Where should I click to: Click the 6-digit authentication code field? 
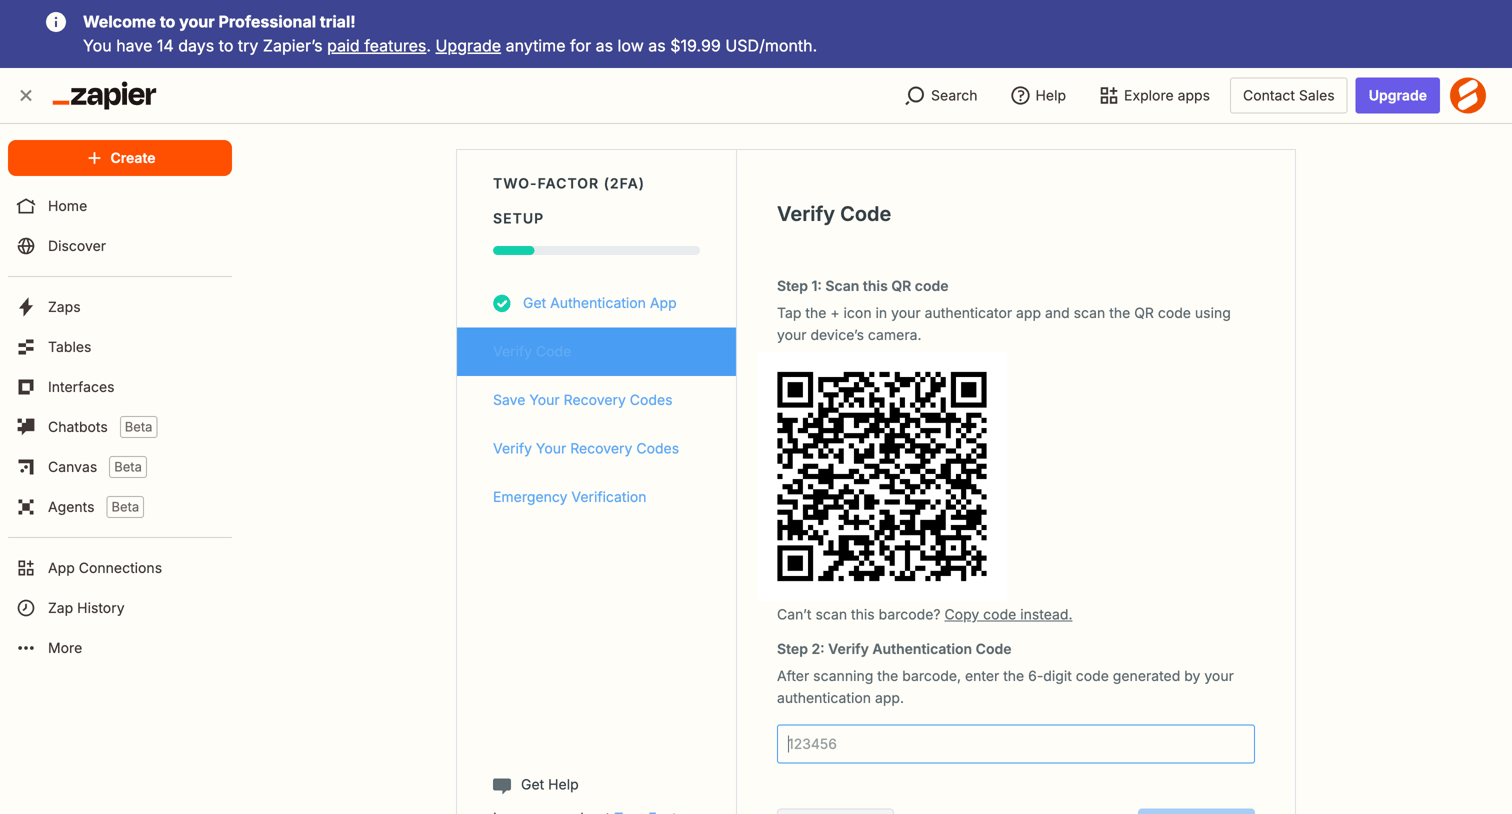pyautogui.click(x=1015, y=744)
